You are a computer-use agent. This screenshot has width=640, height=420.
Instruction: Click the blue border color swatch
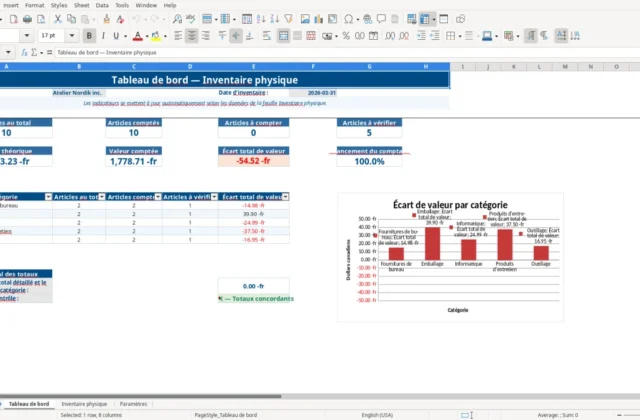[x=487, y=36]
